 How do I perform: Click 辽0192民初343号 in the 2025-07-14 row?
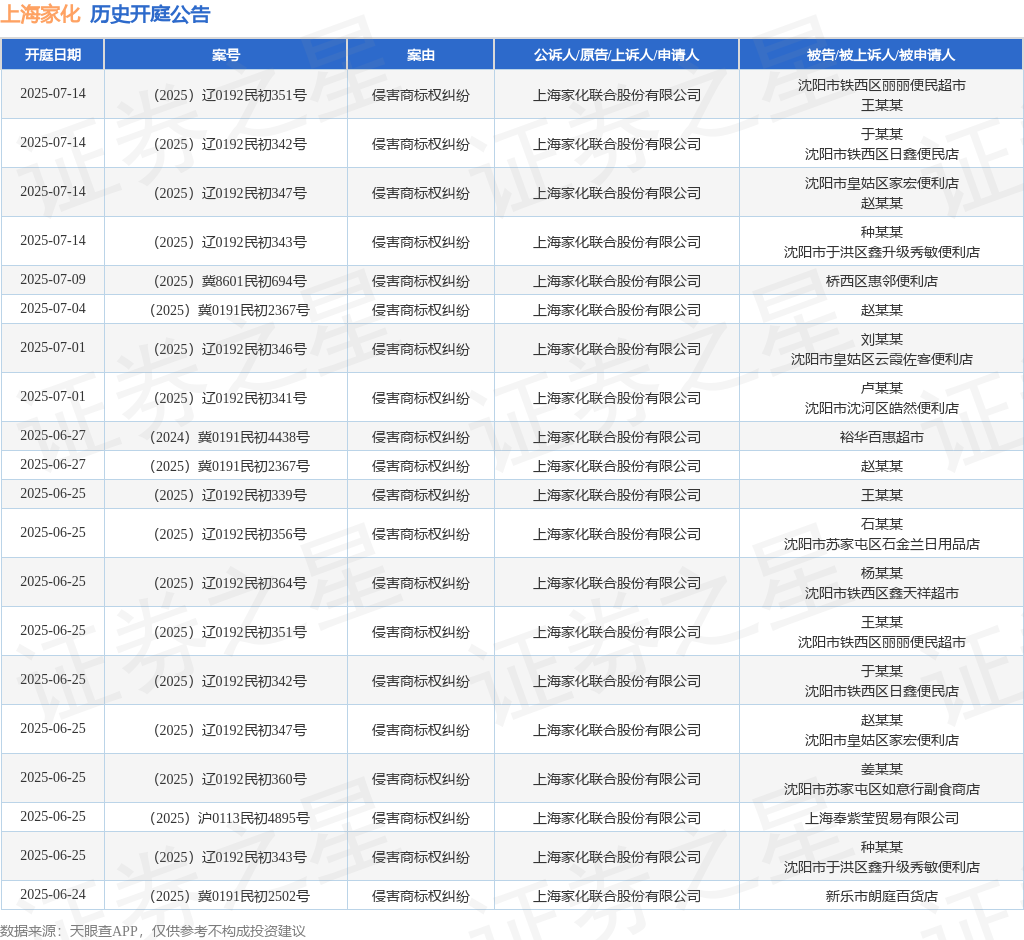pos(230,242)
